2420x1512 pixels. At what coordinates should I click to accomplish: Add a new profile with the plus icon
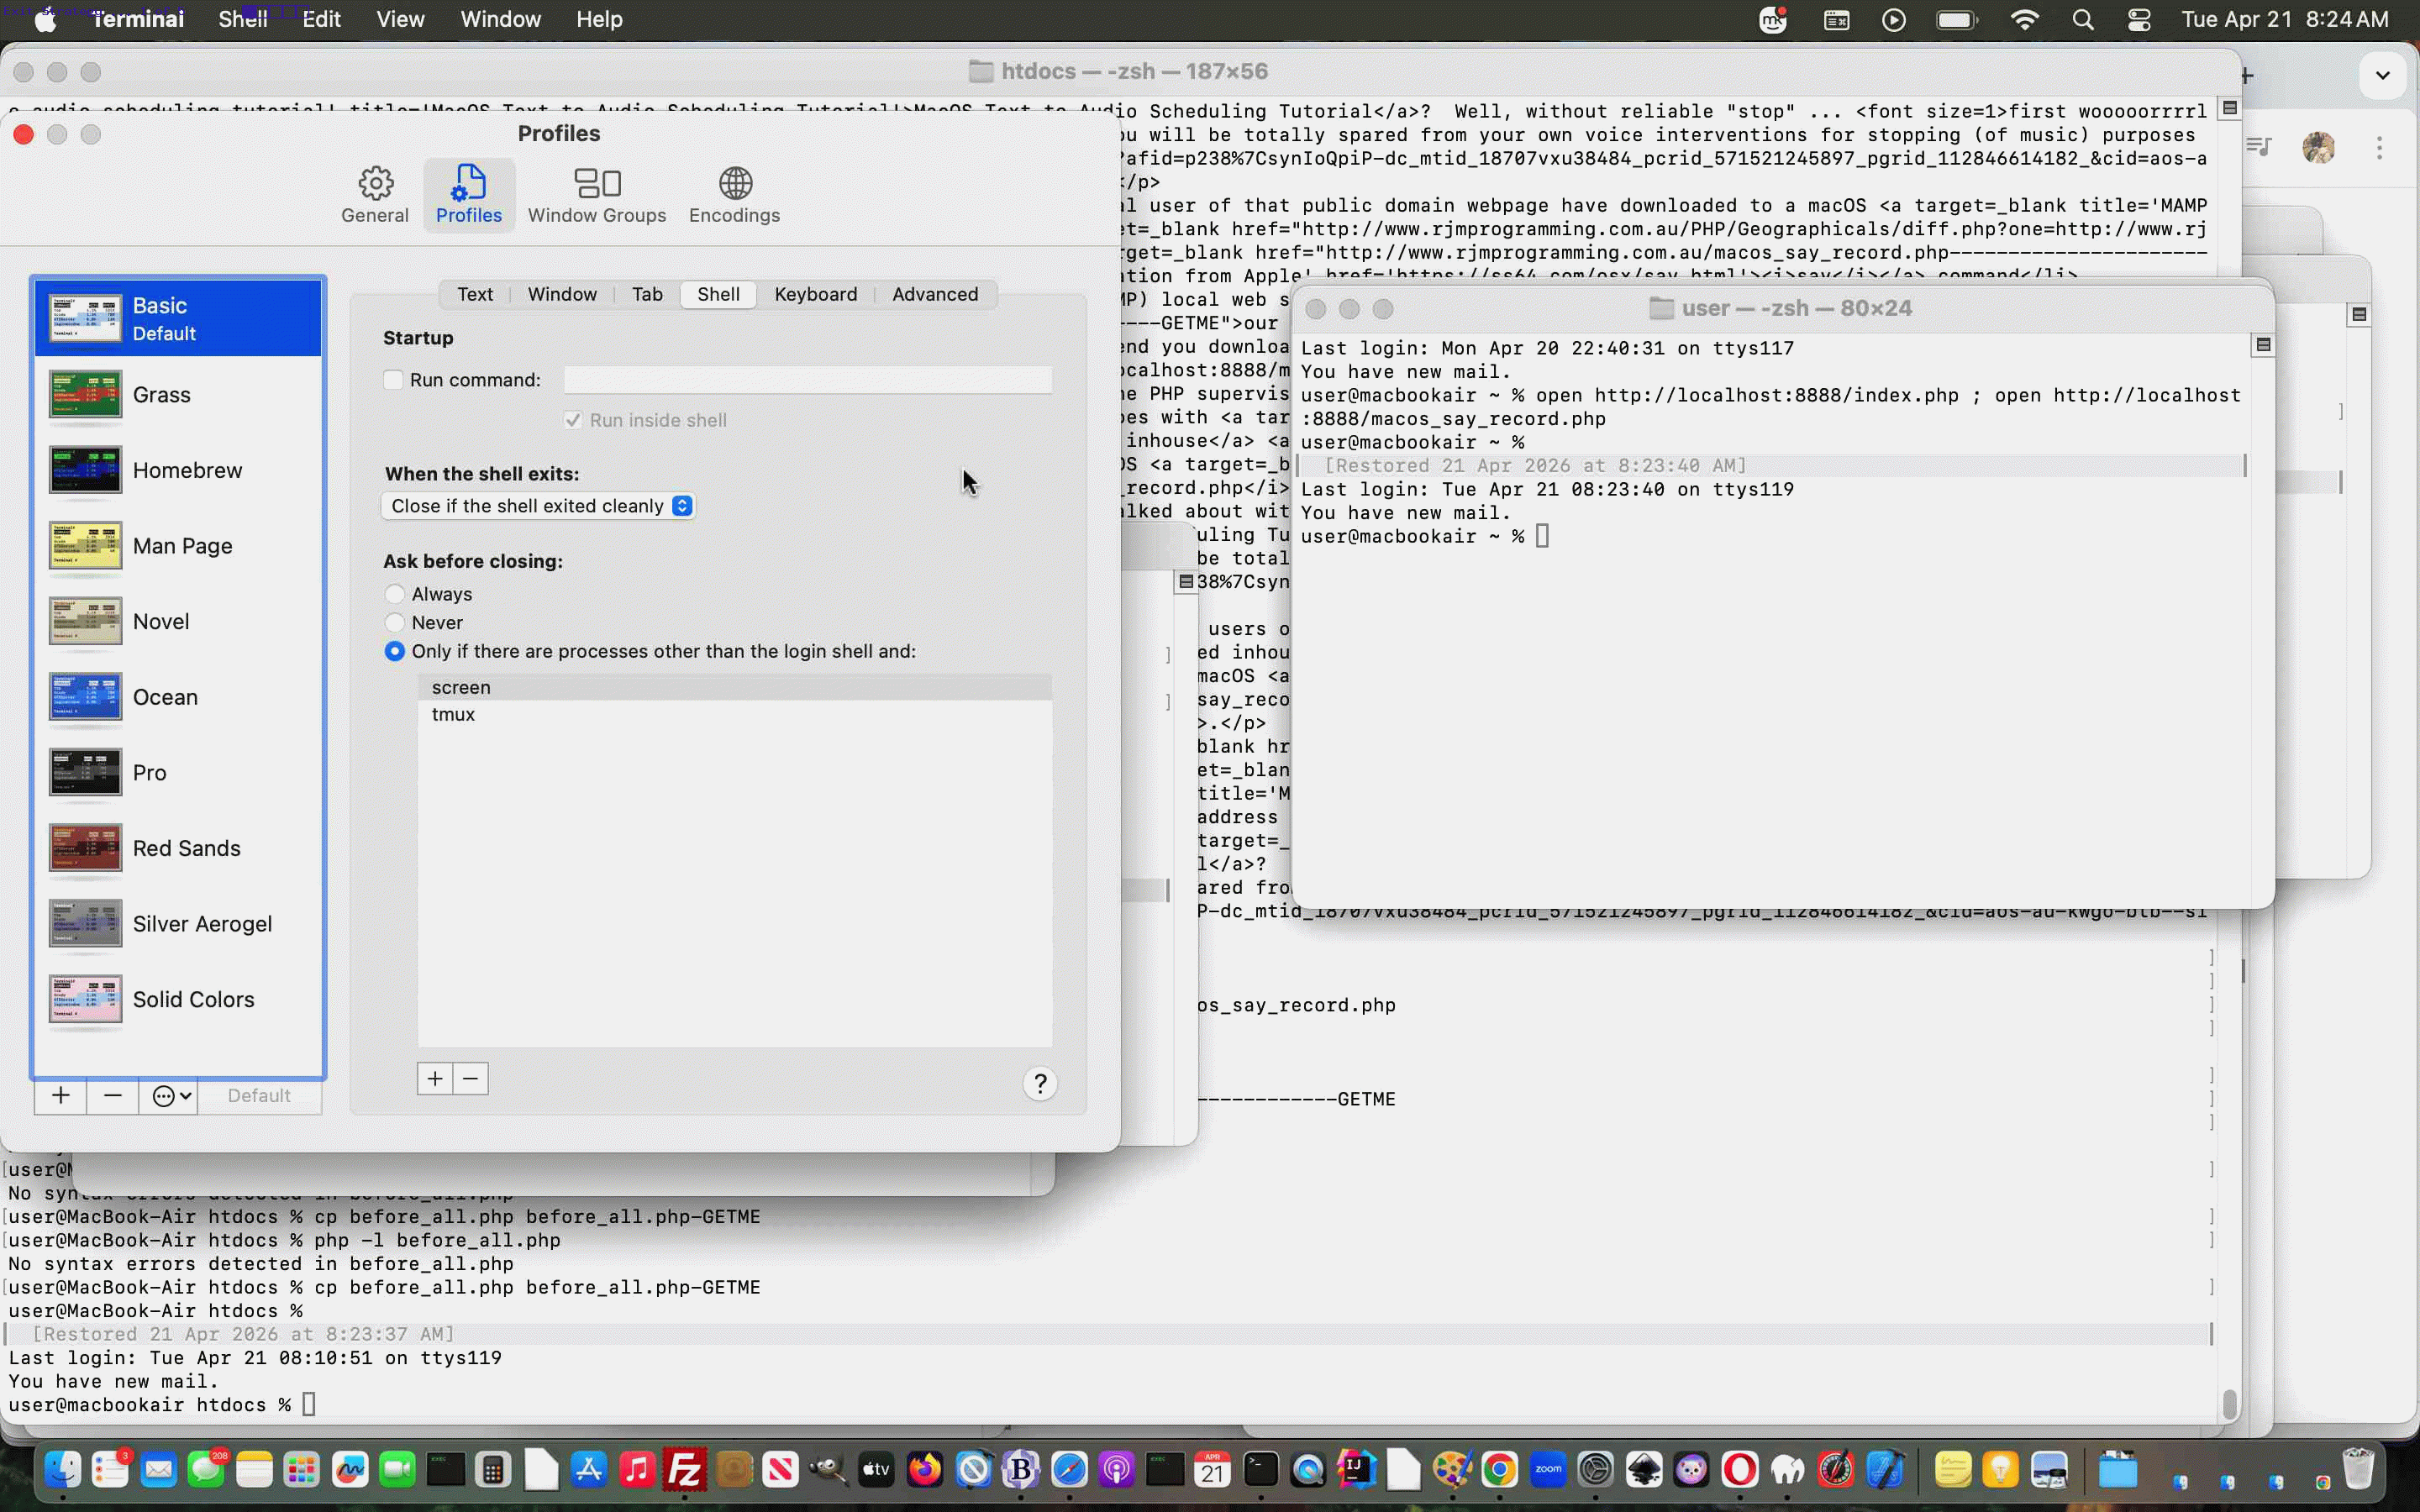60,1096
